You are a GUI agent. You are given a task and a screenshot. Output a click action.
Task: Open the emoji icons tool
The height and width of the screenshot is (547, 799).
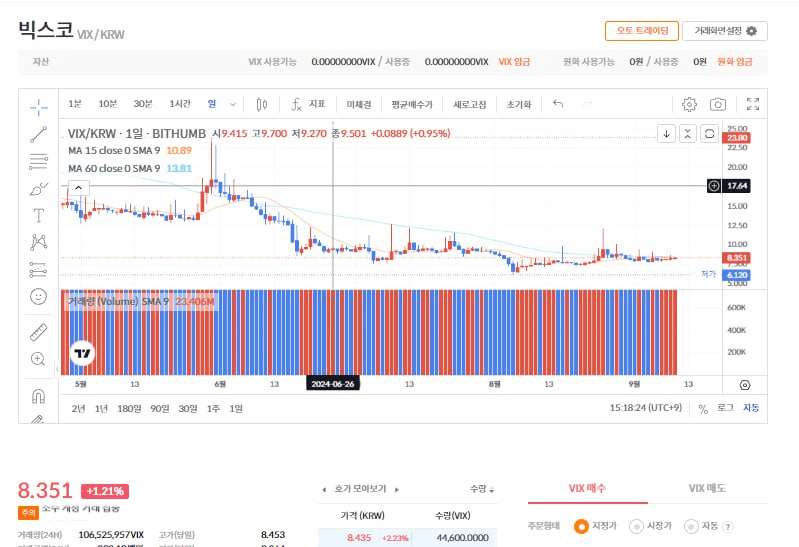click(39, 296)
